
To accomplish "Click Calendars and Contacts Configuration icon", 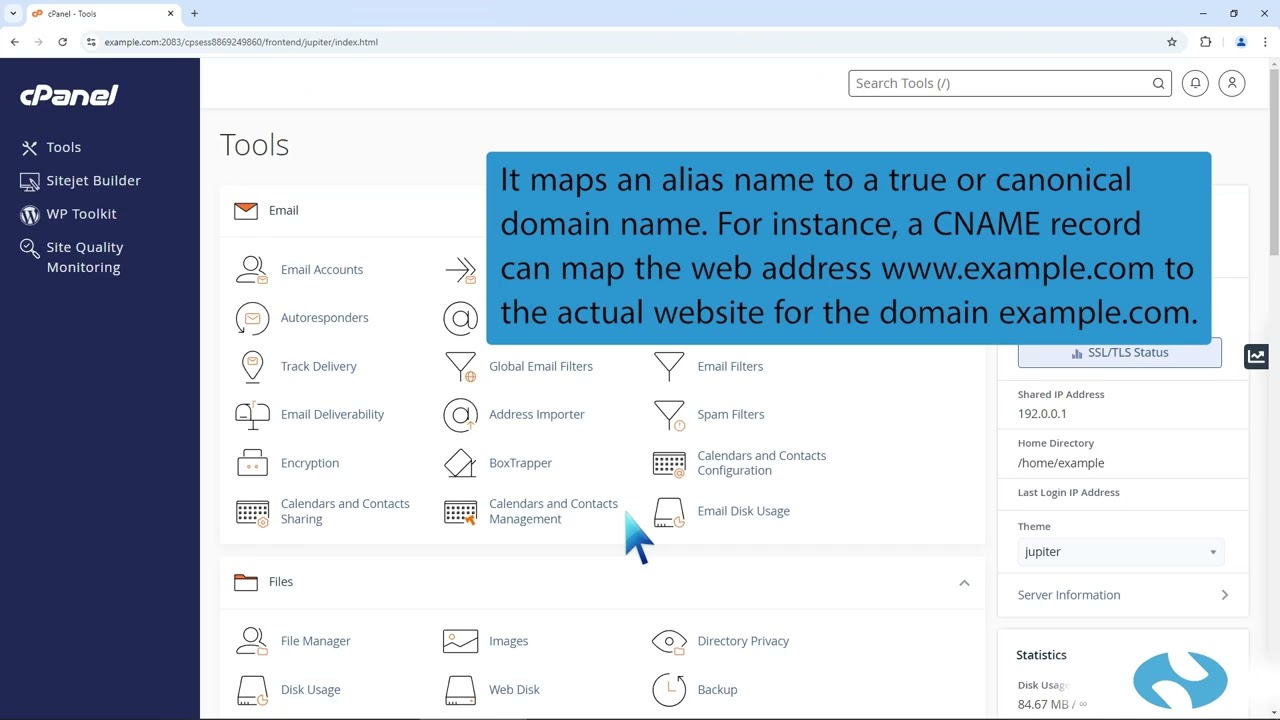I will tap(669, 463).
